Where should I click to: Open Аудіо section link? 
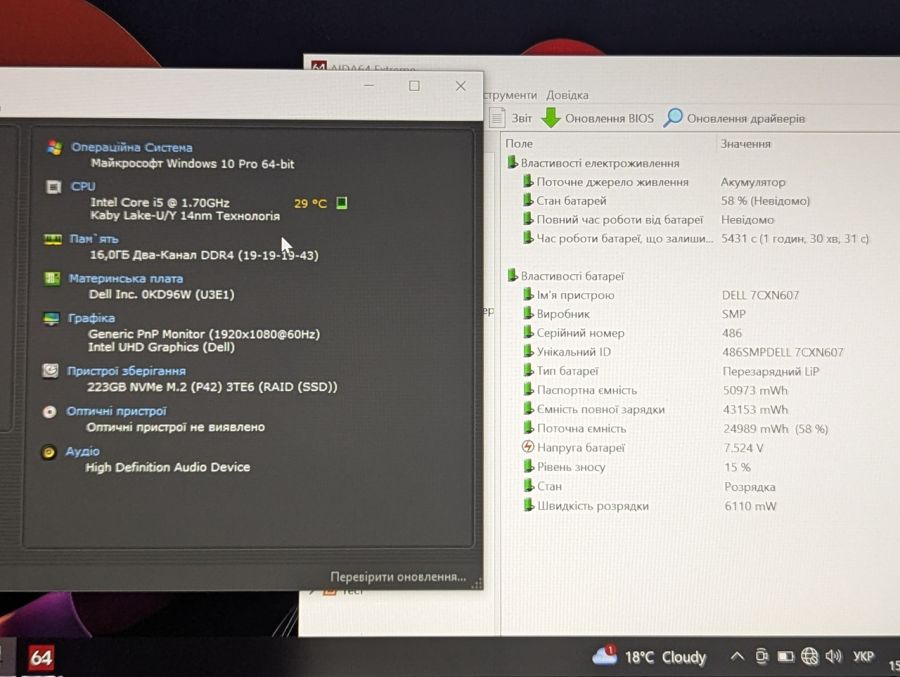click(82, 451)
